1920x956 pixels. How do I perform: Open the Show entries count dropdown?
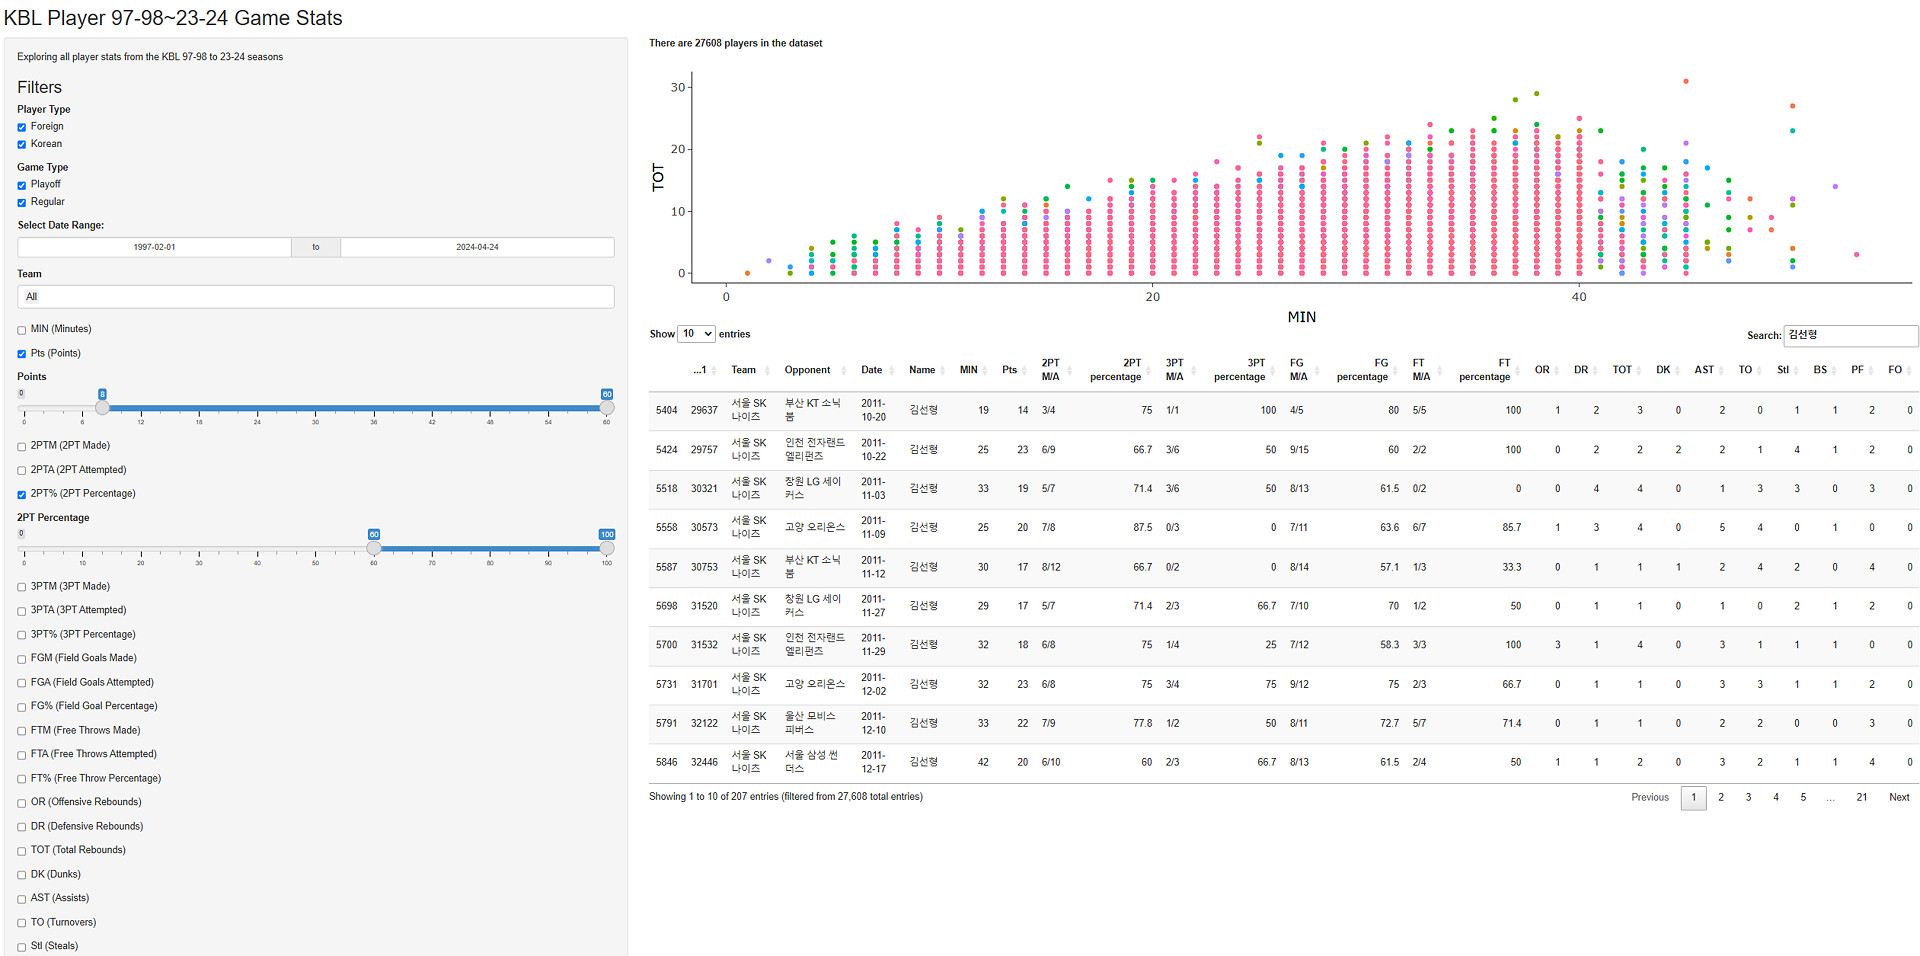[x=696, y=334]
